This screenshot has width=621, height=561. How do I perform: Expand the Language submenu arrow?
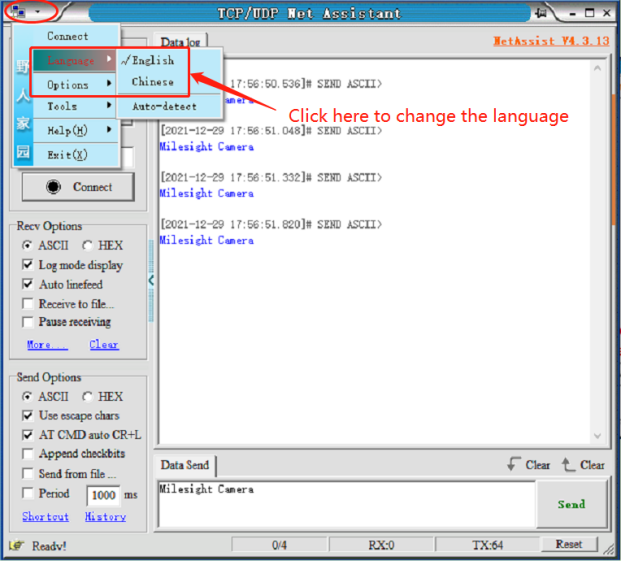[x=109, y=59]
